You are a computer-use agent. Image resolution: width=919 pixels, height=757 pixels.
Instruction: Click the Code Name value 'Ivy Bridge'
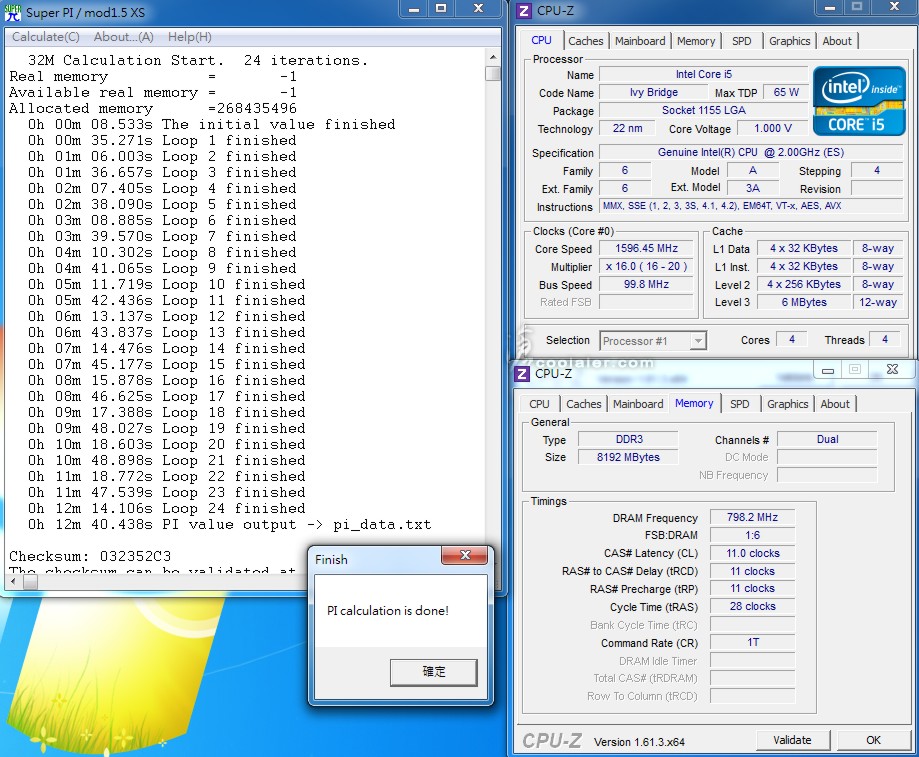coord(653,93)
